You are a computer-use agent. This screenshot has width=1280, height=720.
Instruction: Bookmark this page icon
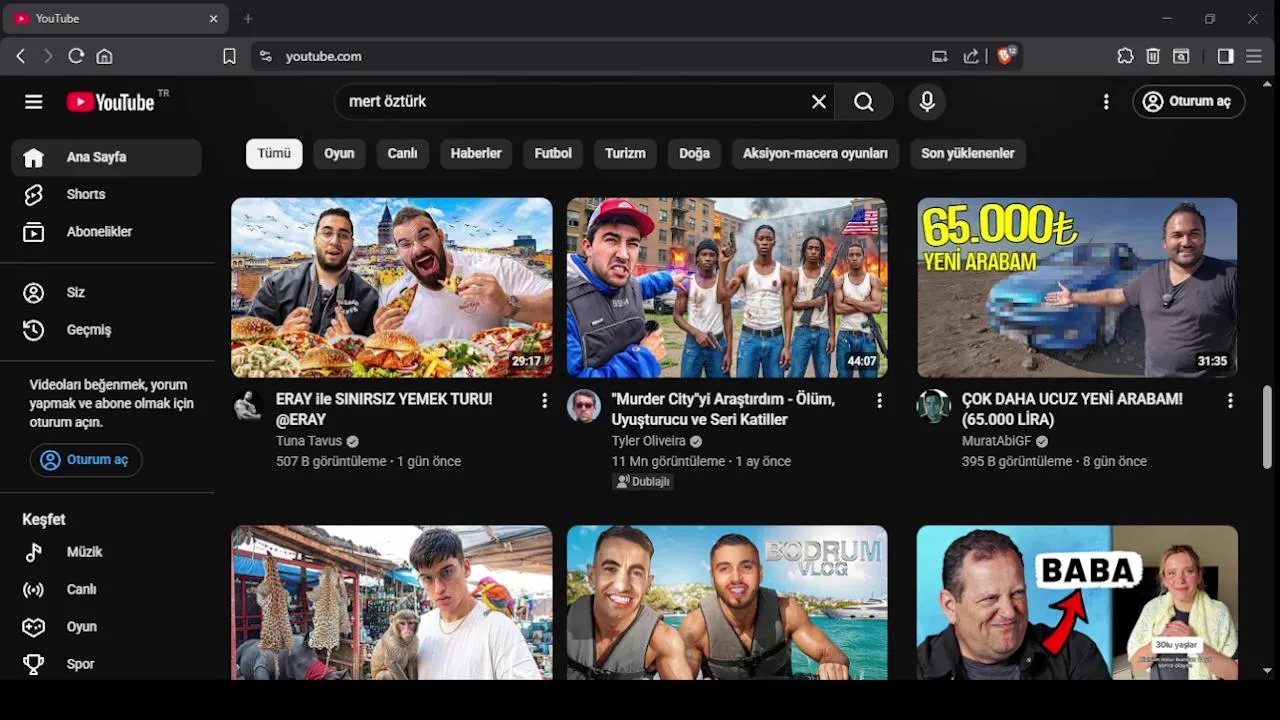(229, 56)
